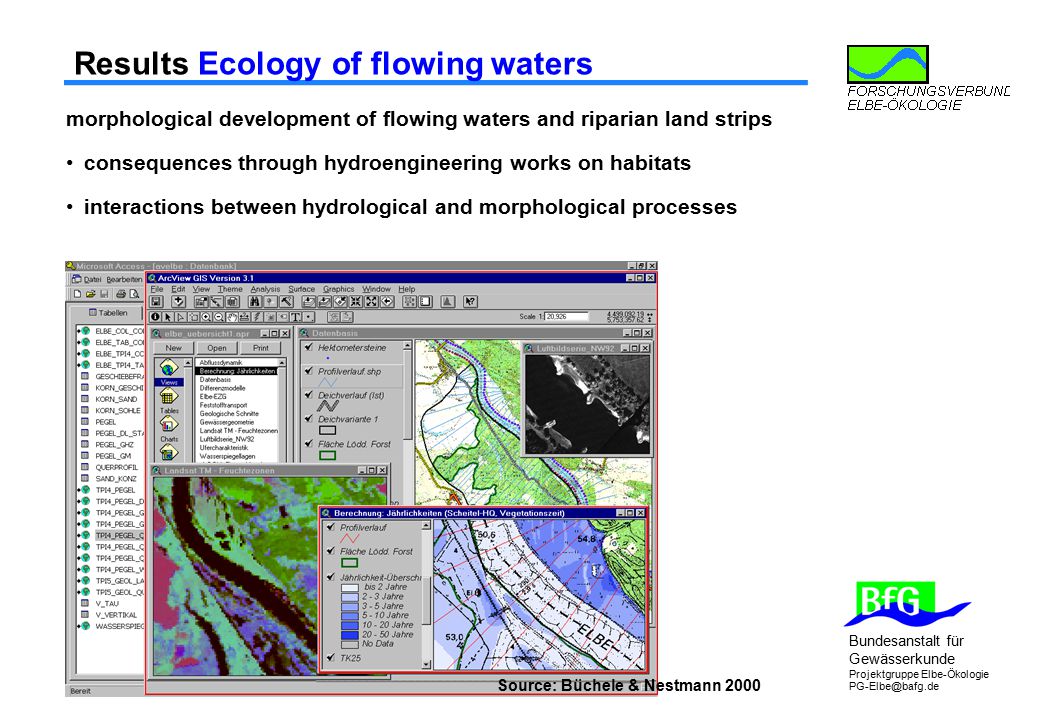Click the 5 - 10 Jahre color swatch
The width and height of the screenshot is (1040, 720).
point(350,615)
